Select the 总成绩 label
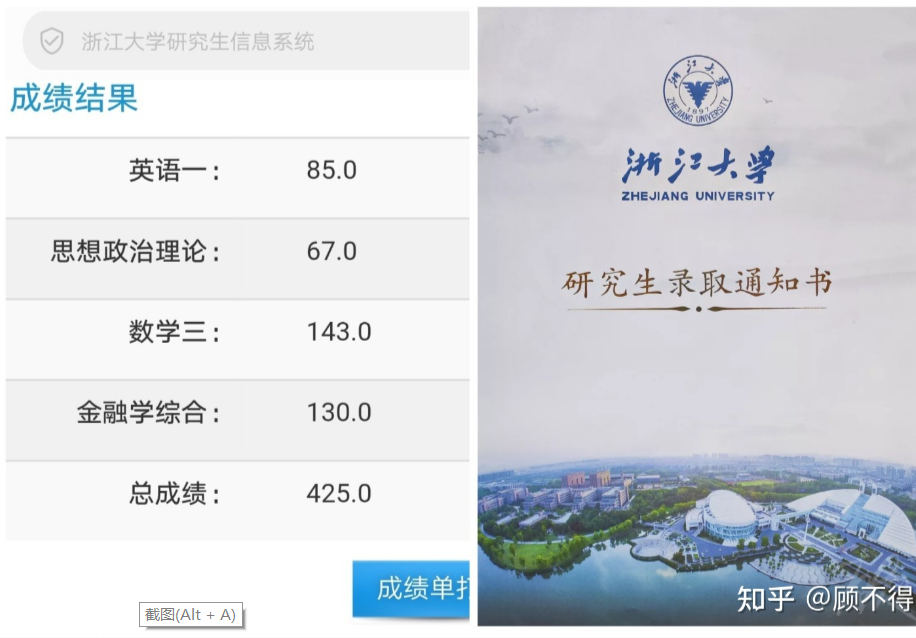 click(x=175, y=494)
